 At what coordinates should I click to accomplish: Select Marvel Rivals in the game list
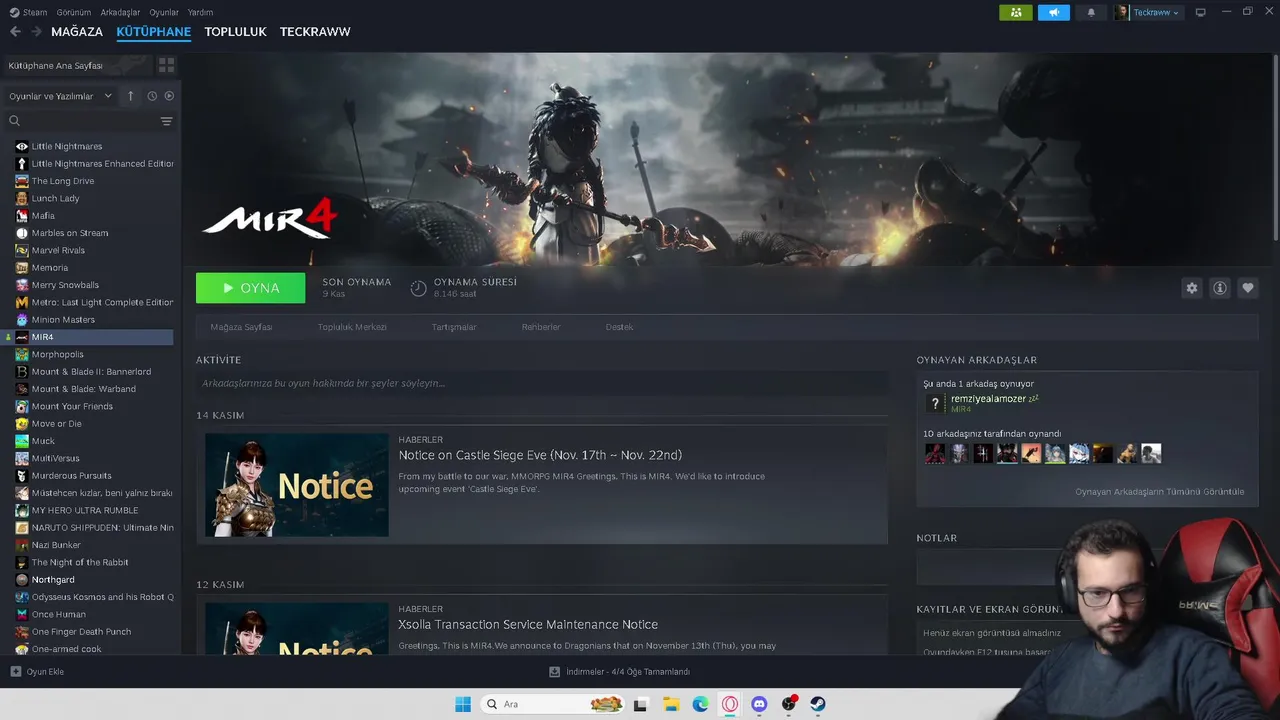(x=58, y=250)
